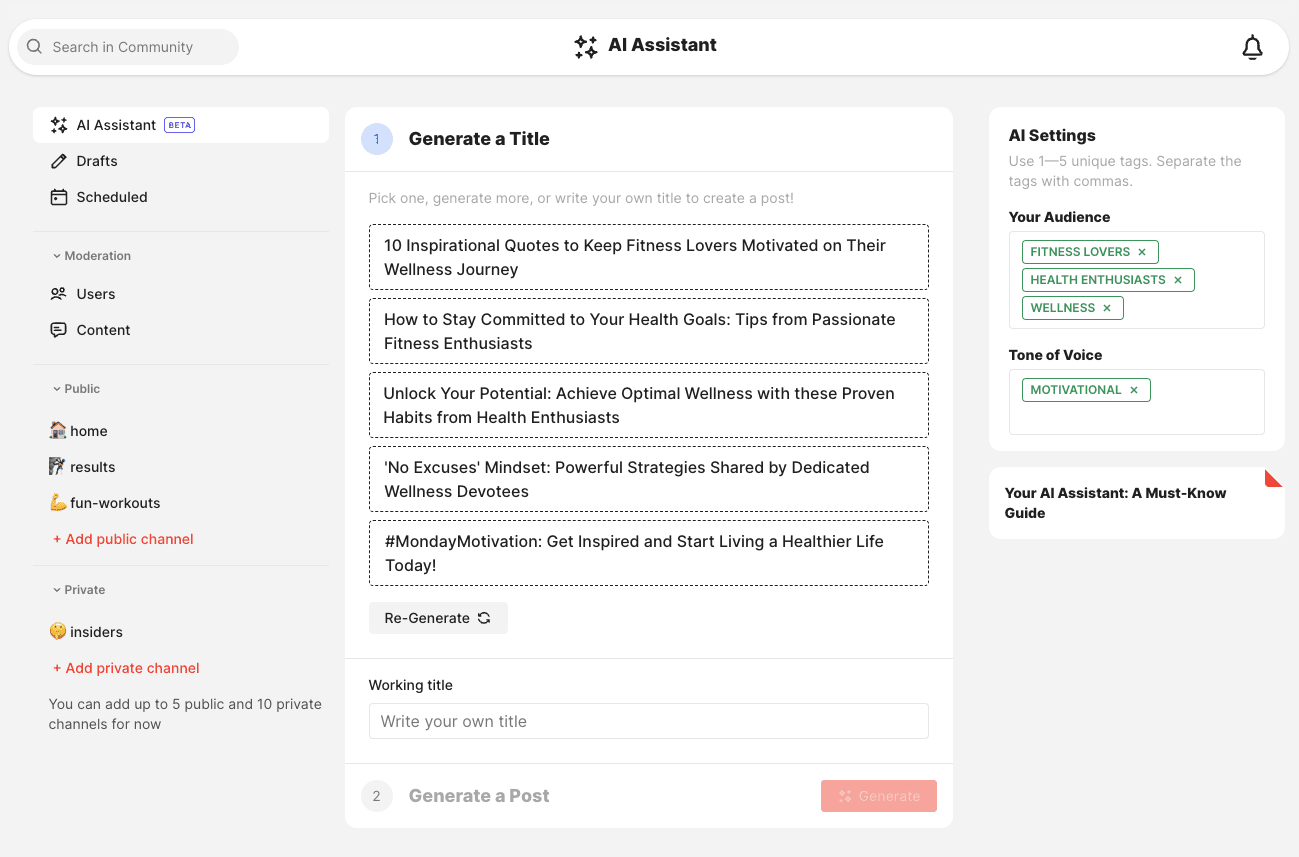Remove the WELLNESS audience tag
Screen dimensions: 1299x857
1106,308
